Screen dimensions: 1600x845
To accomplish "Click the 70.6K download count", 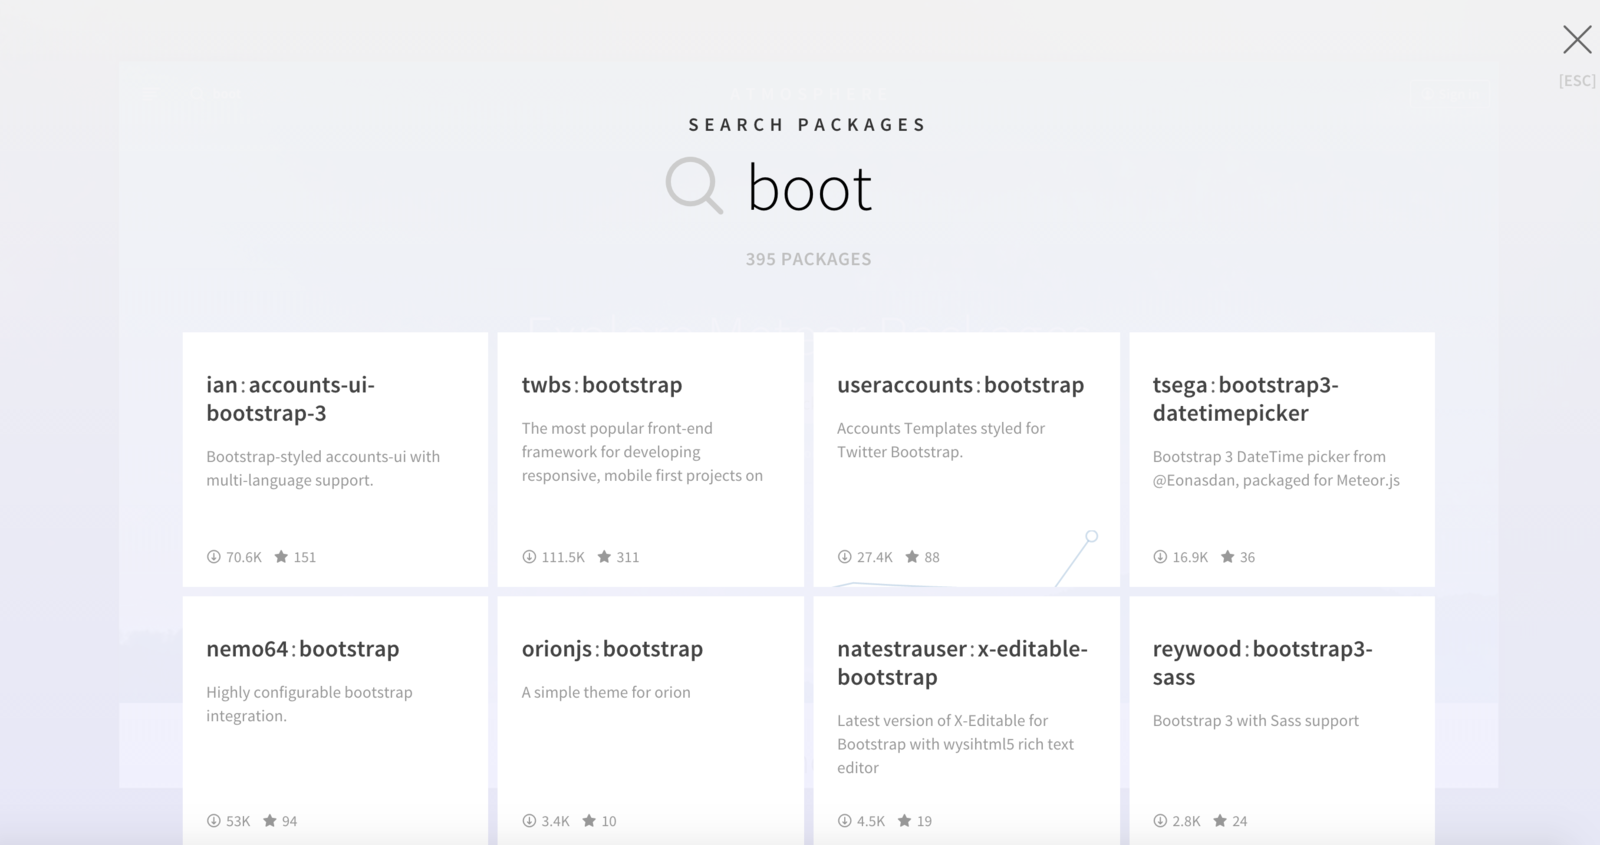I will 244,557.
